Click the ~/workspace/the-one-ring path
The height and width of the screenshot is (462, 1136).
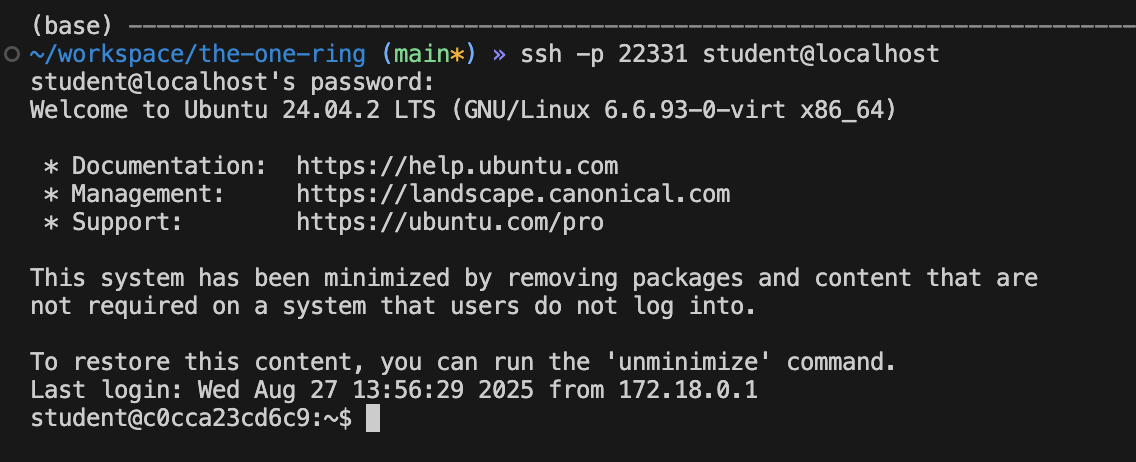[197, 53]
